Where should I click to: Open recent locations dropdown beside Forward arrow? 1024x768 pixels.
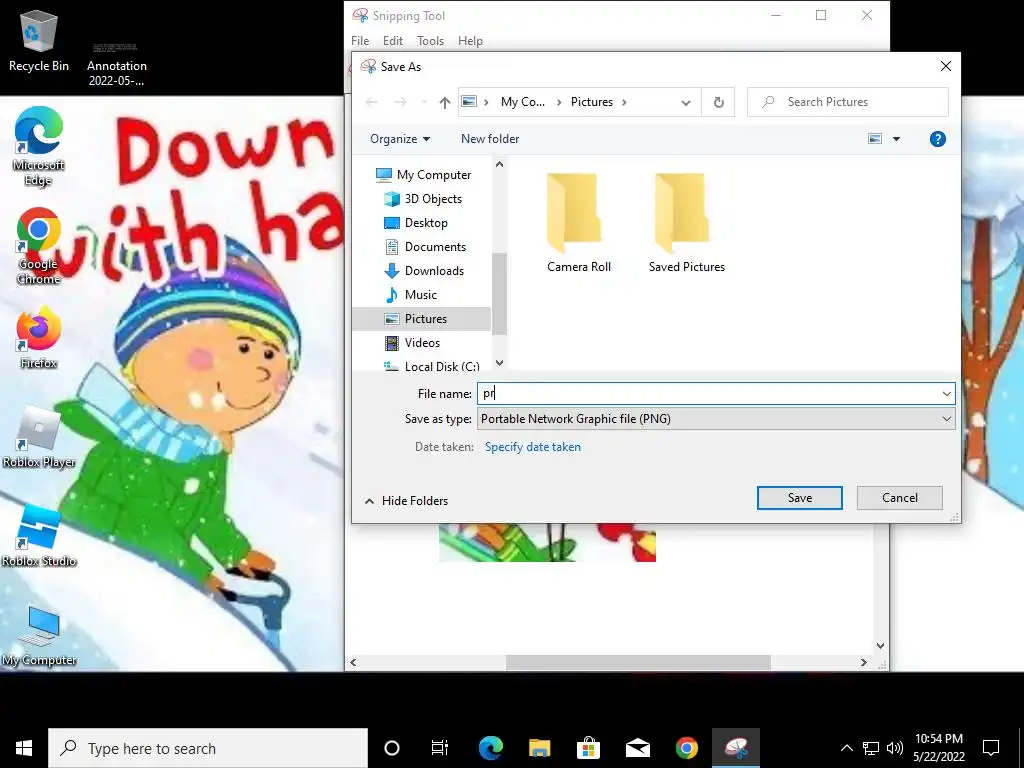[x=424, y=102]
